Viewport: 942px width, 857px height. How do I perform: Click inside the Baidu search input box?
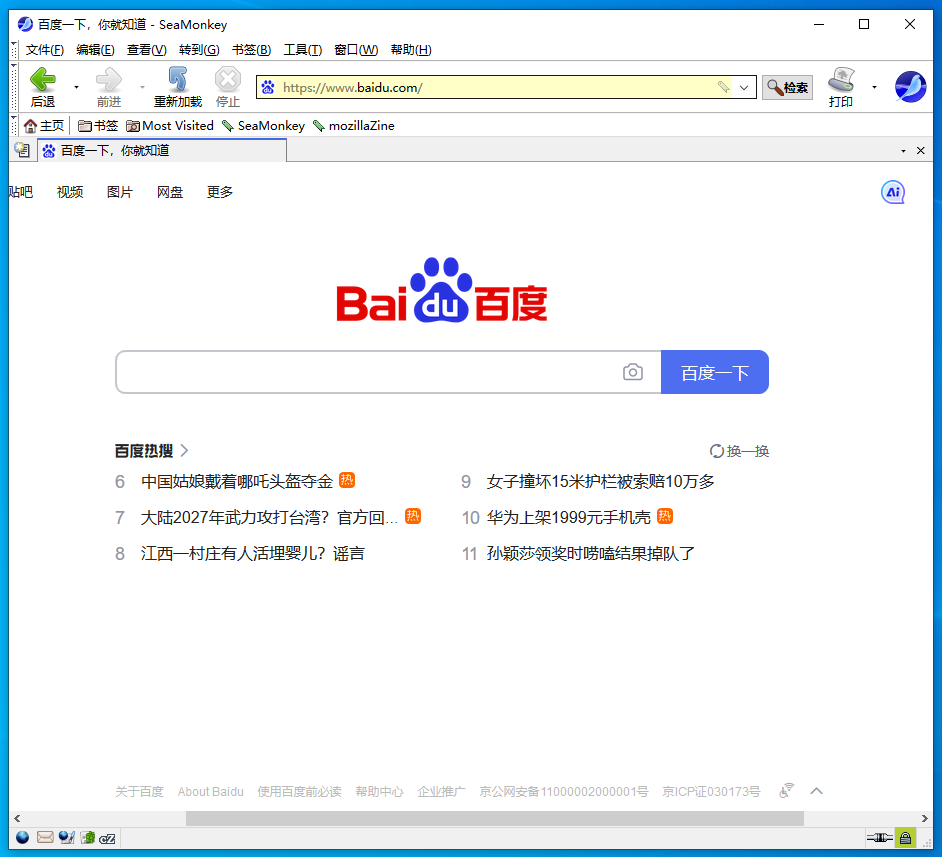(370, 372)
